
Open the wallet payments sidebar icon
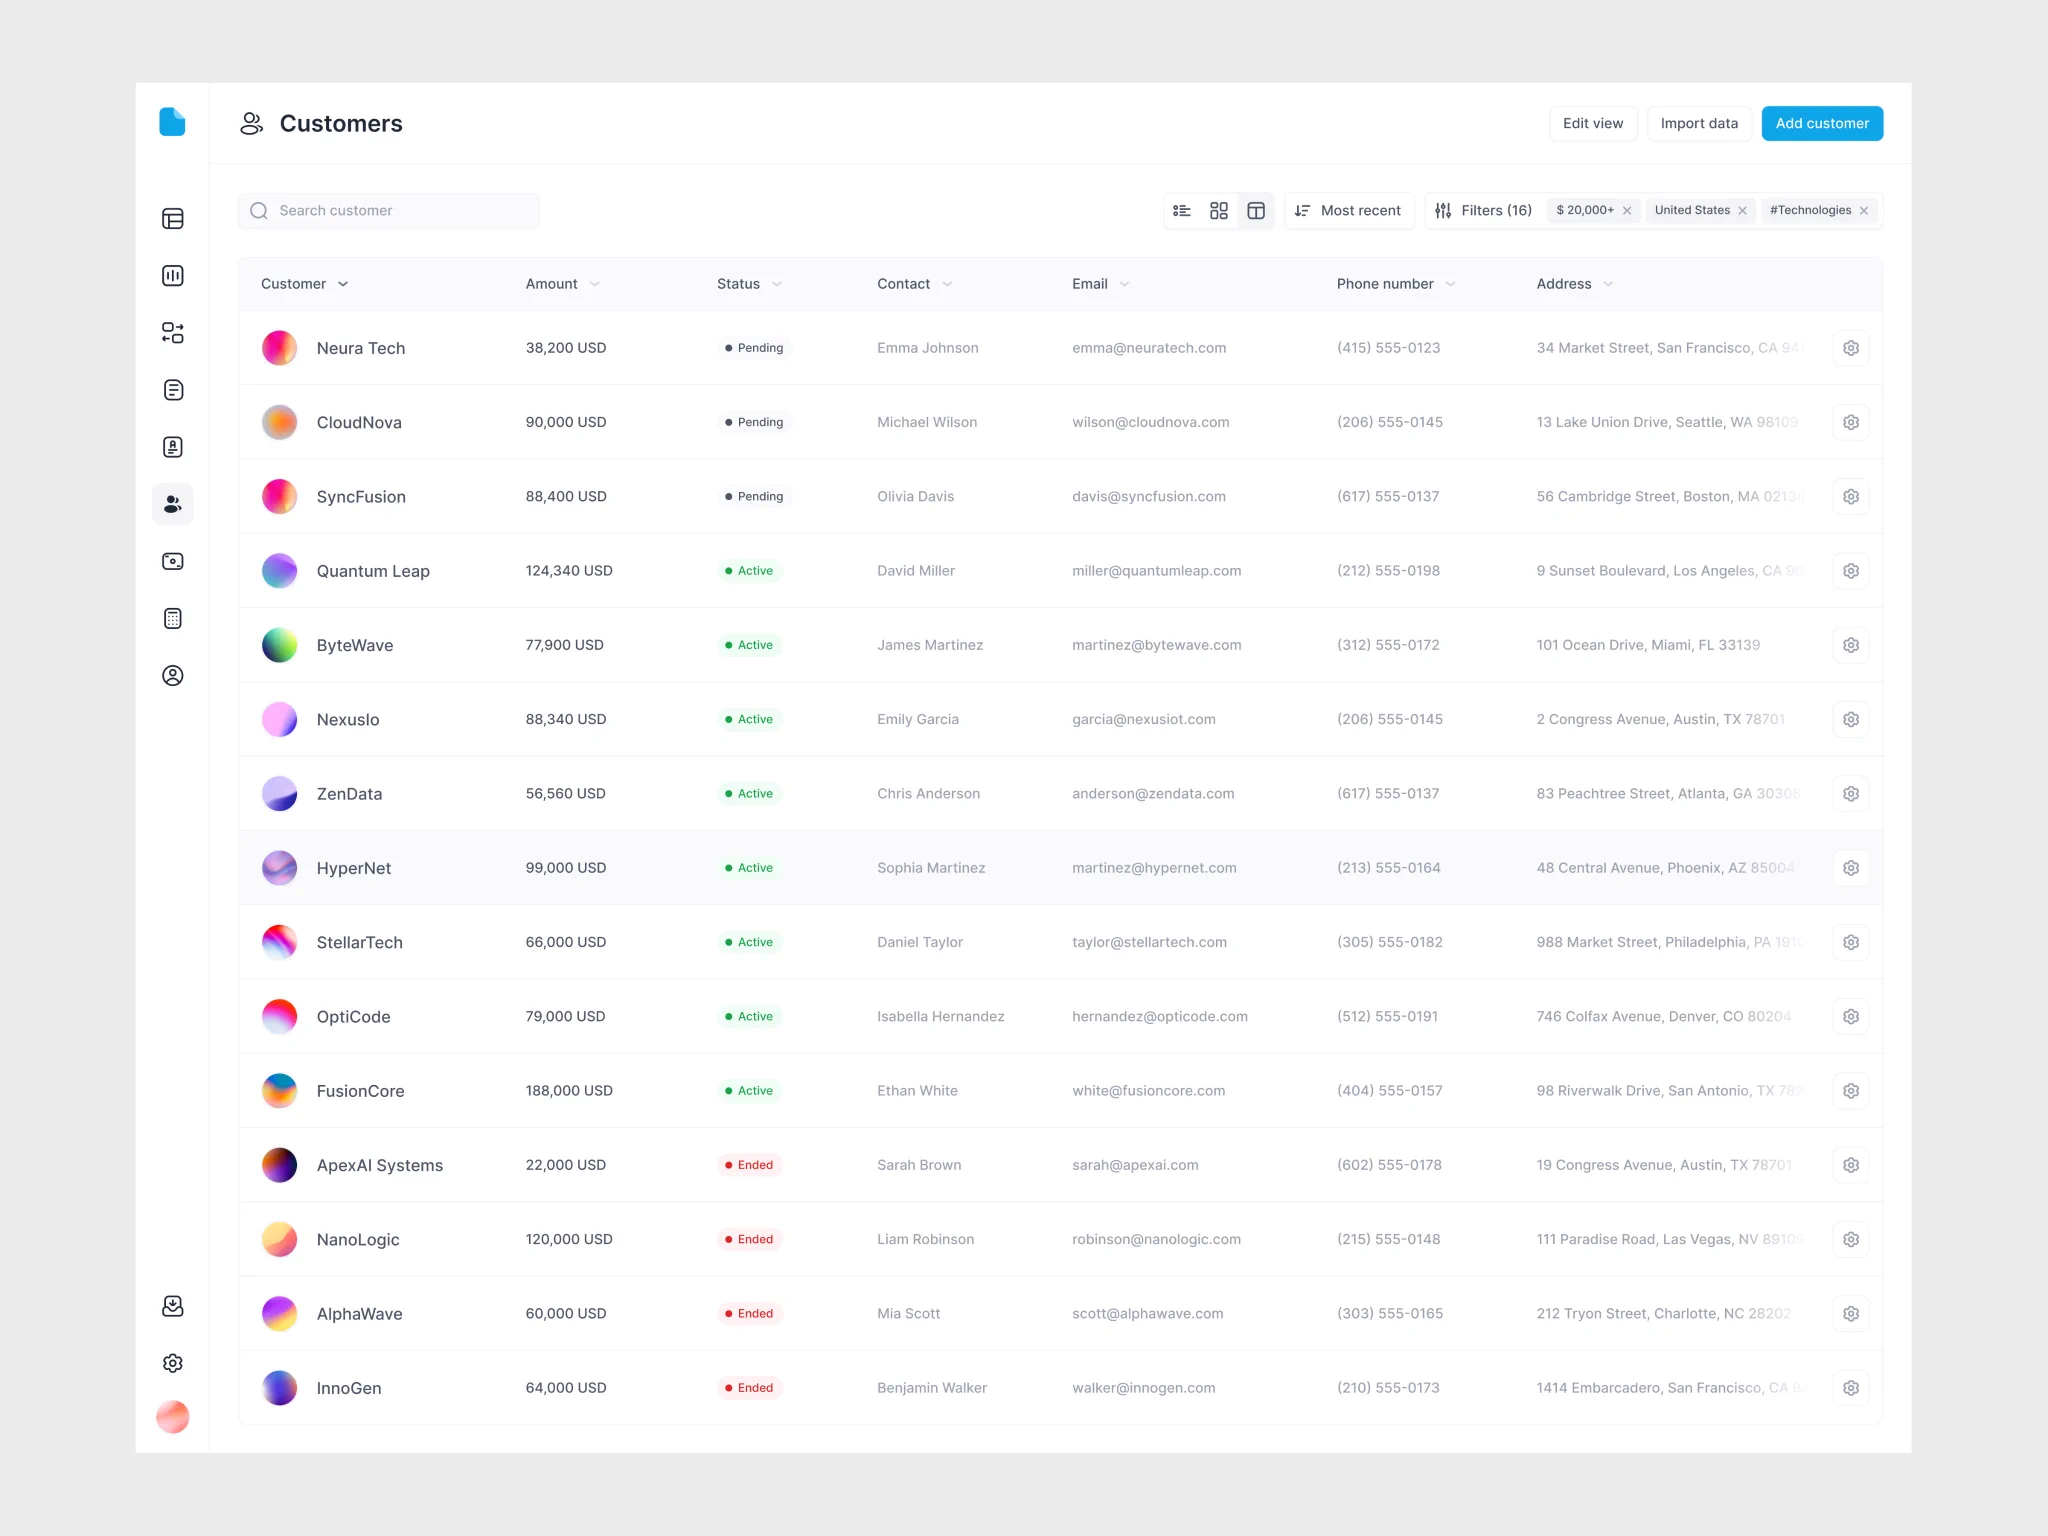point(173,561)
